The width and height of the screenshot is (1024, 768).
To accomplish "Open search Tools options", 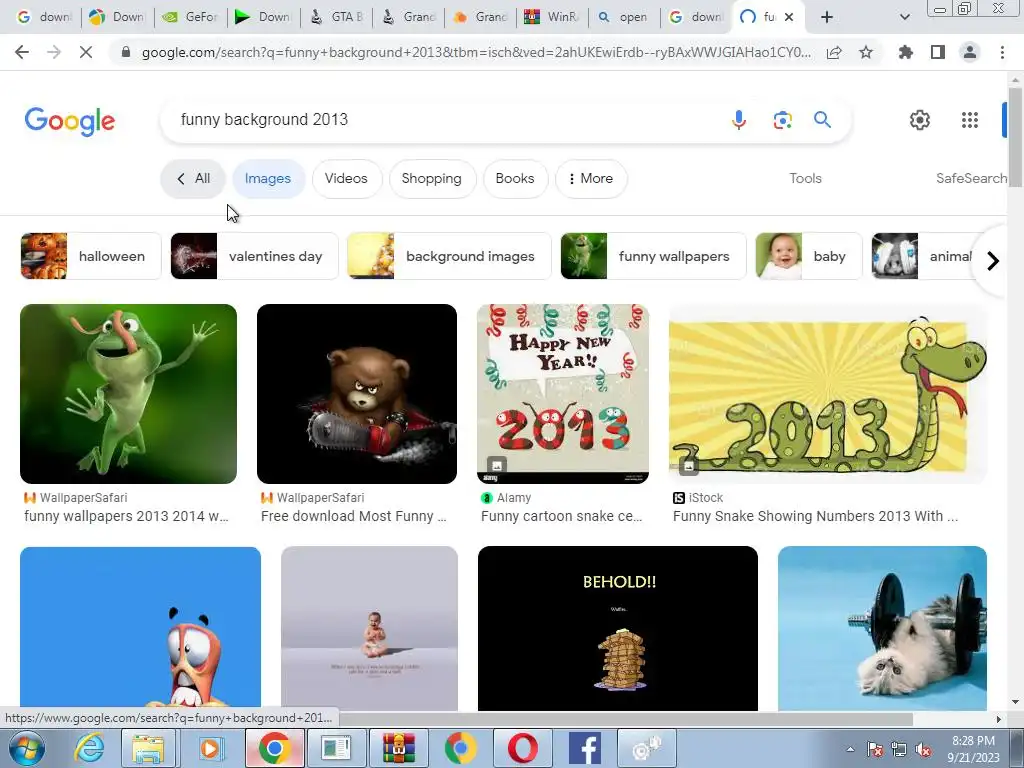I will pos(805,178).
